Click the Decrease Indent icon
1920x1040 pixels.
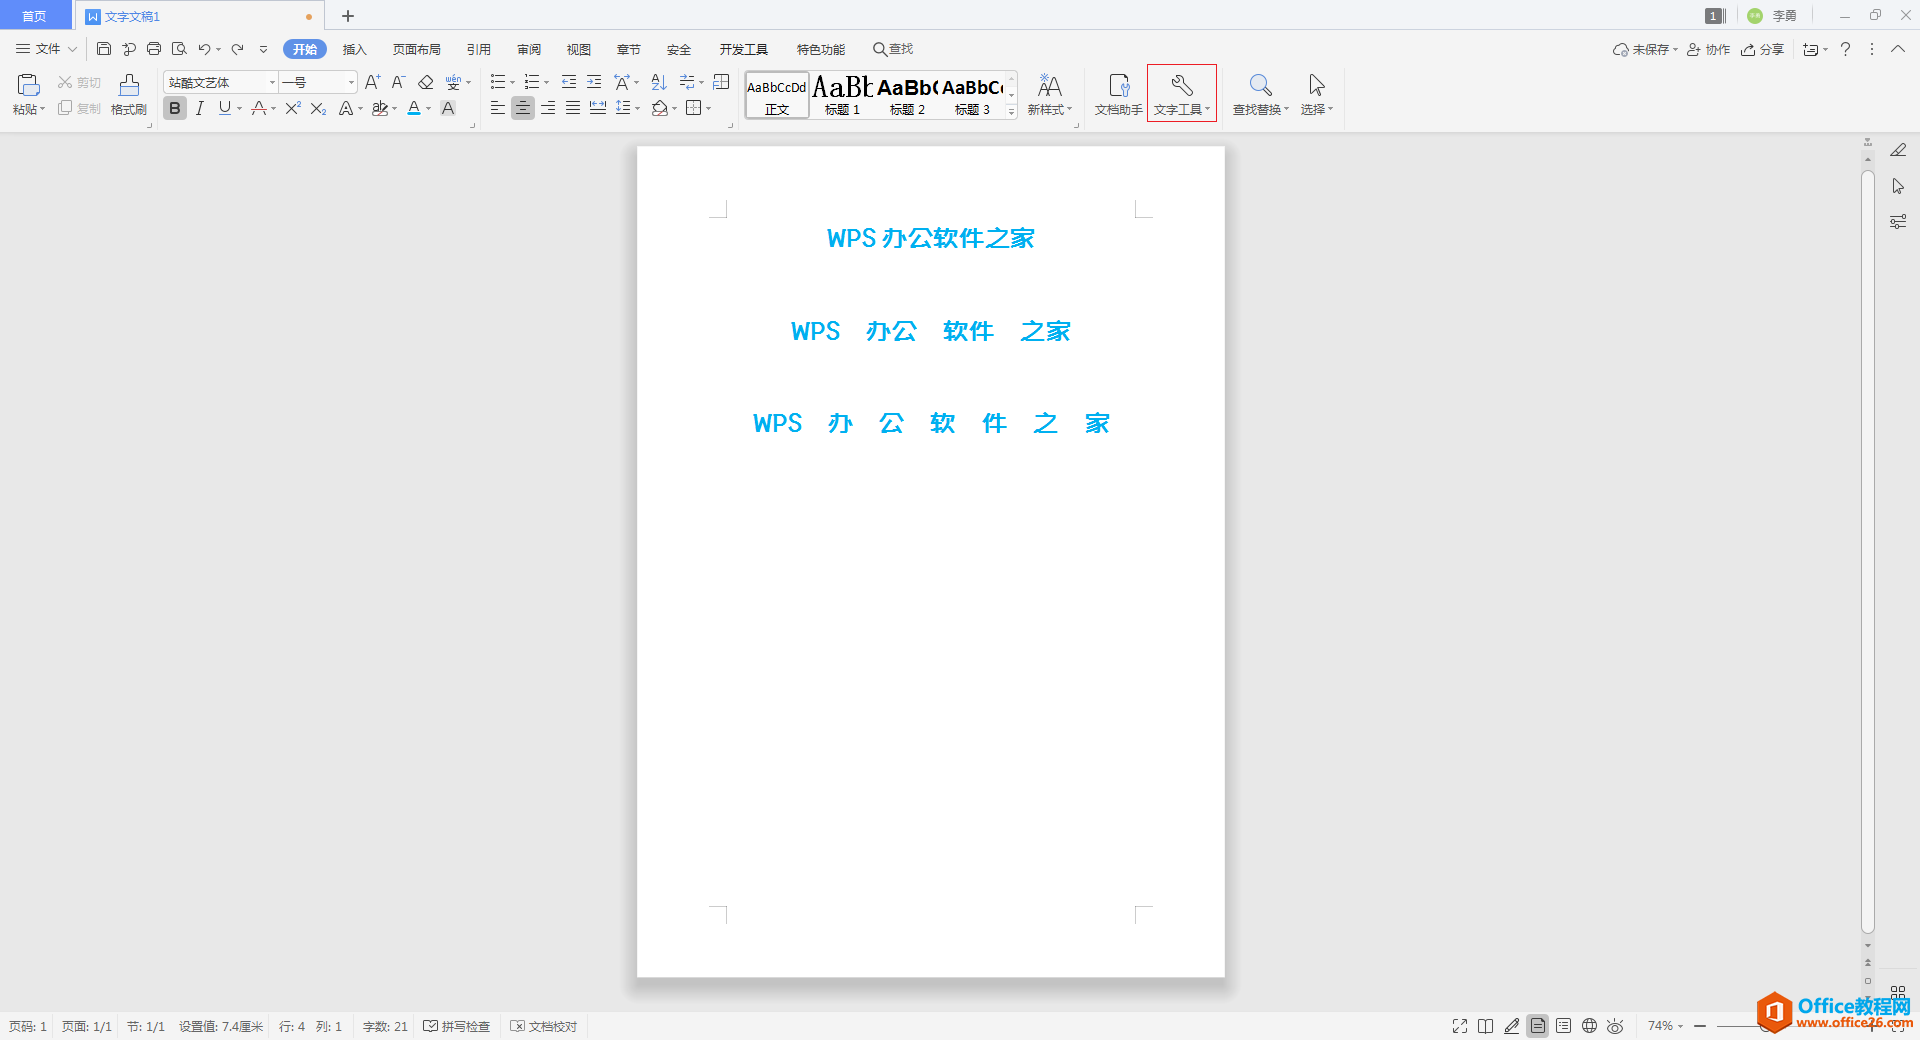(569, 82)
